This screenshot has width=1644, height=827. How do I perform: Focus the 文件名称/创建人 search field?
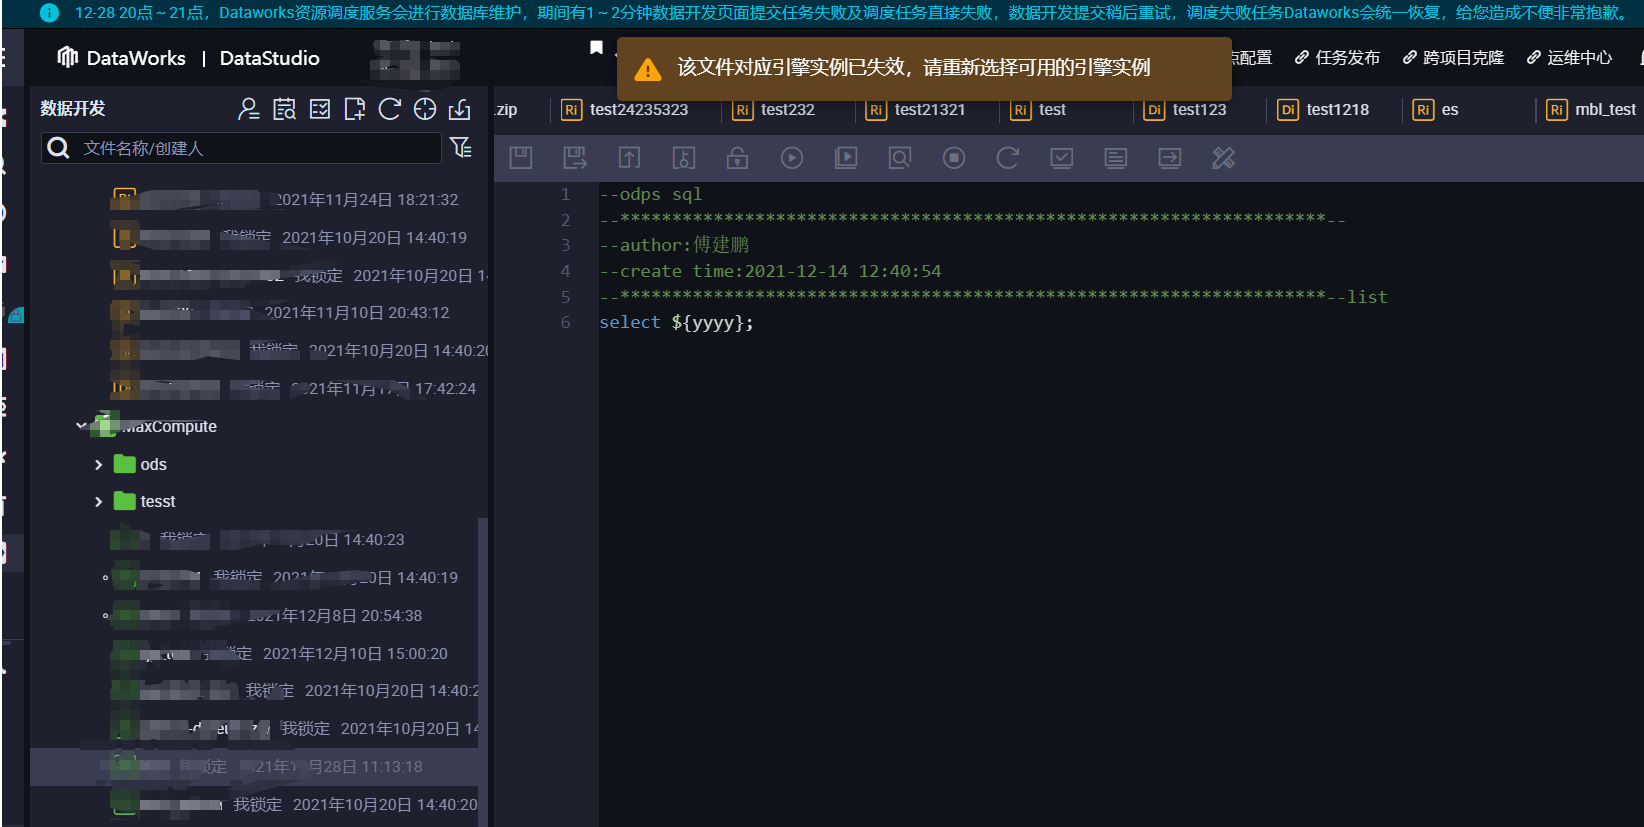click(241, 148)
